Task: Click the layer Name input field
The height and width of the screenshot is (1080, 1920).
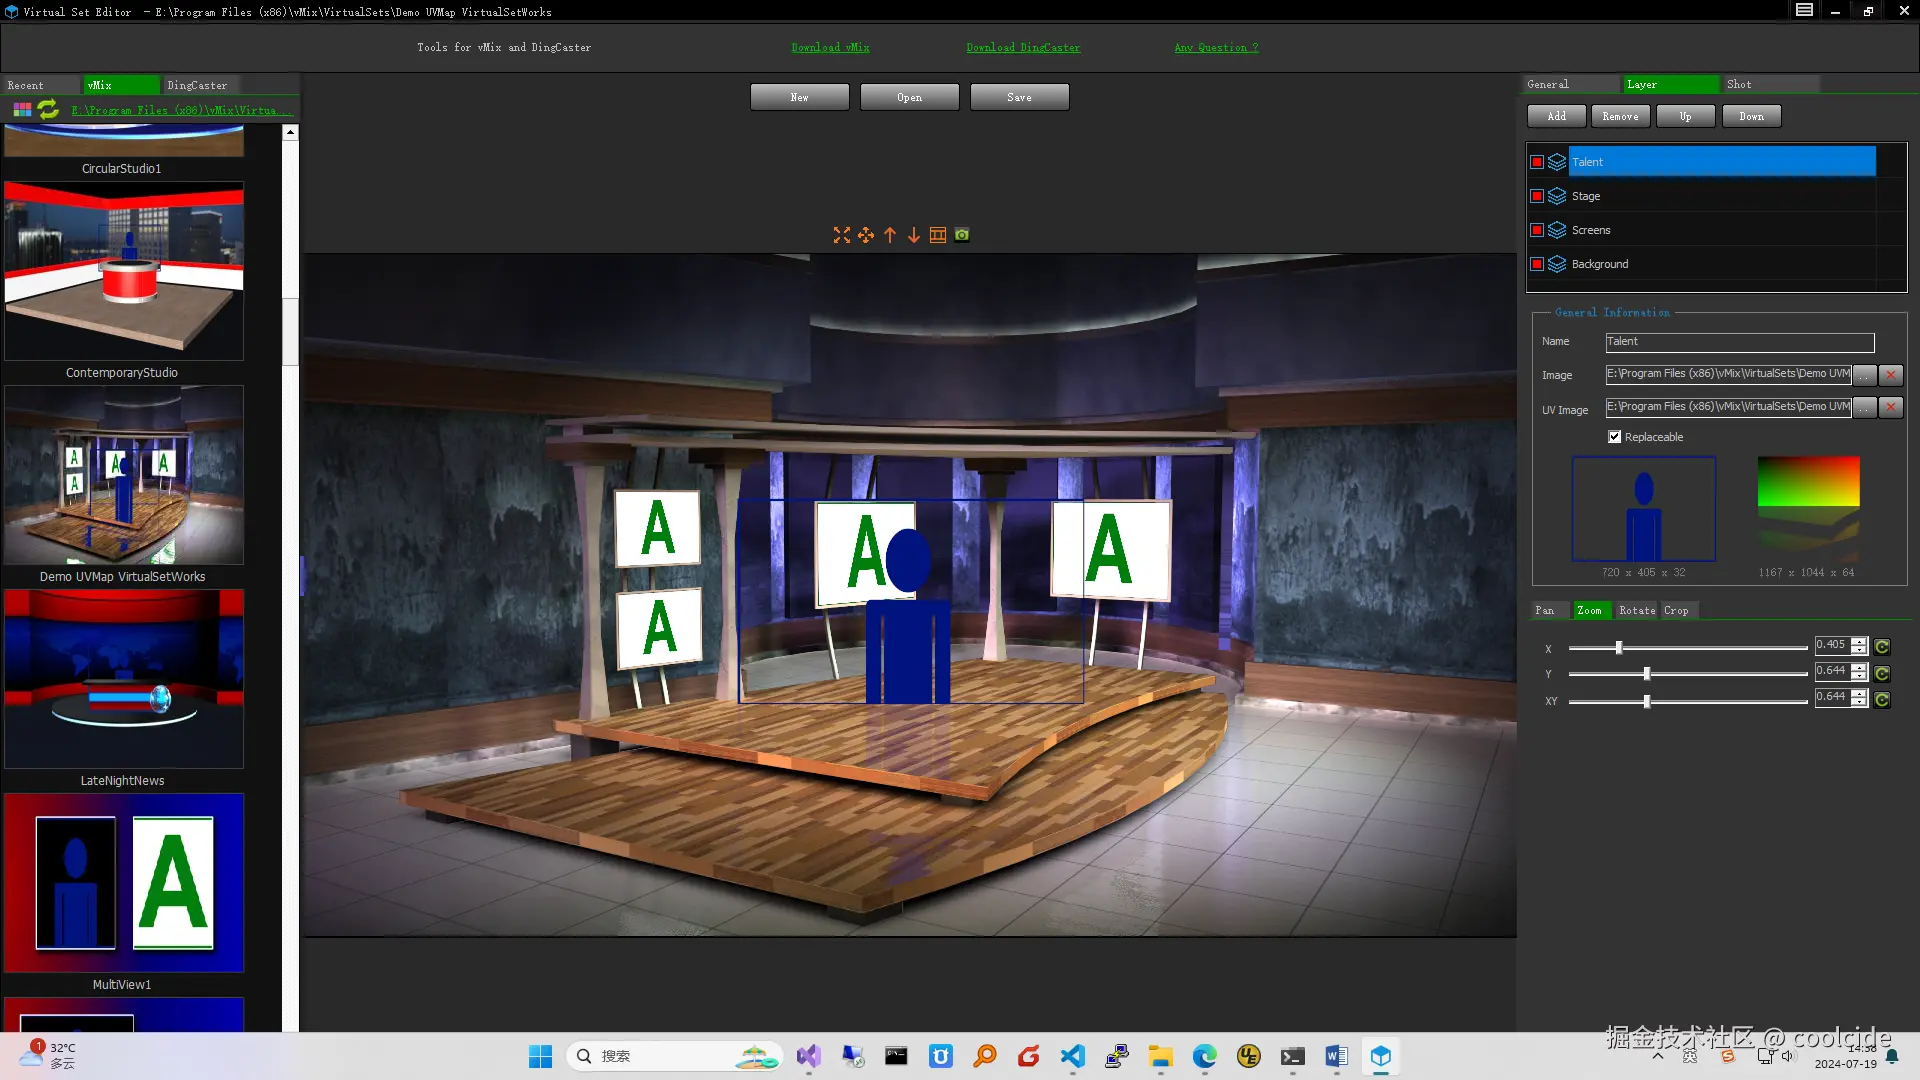Action: pyautogui.click(x=1740, y=342)
